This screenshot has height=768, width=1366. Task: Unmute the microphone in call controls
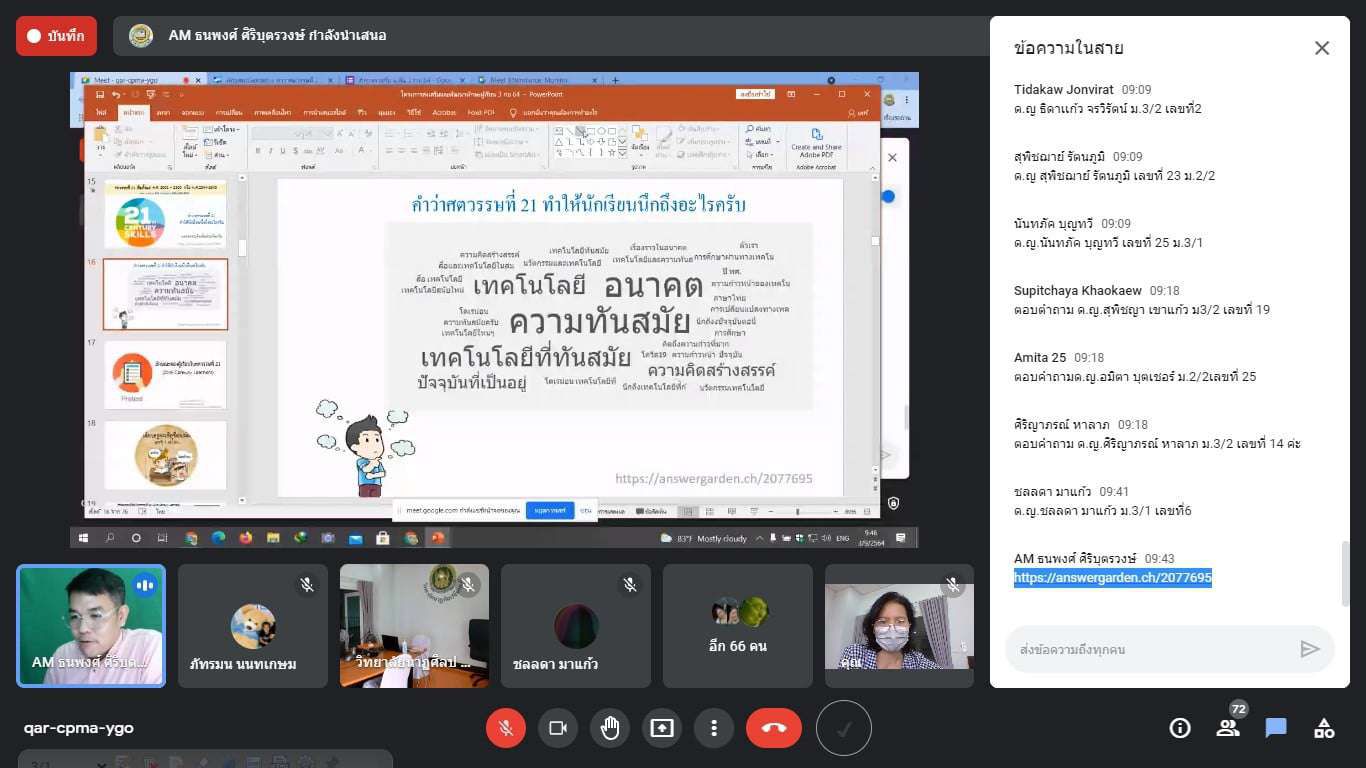click(506, 728)
